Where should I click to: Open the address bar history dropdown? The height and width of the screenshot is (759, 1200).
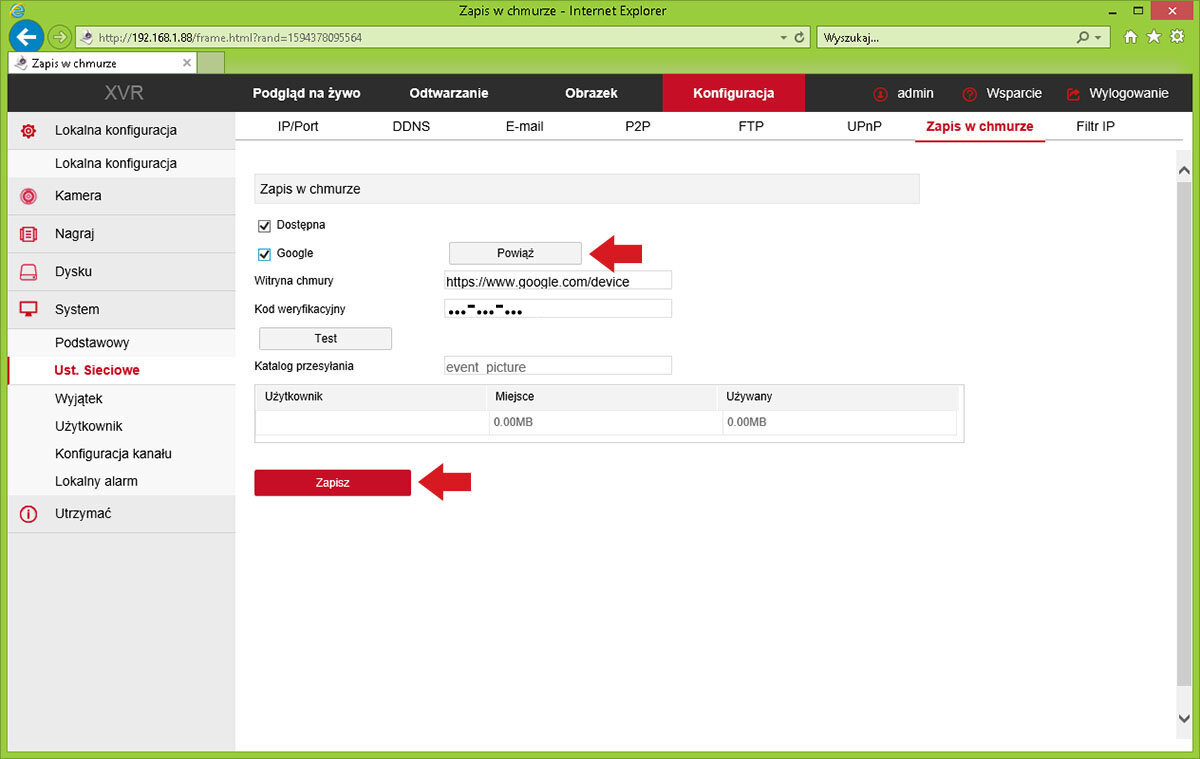(783, 37)
